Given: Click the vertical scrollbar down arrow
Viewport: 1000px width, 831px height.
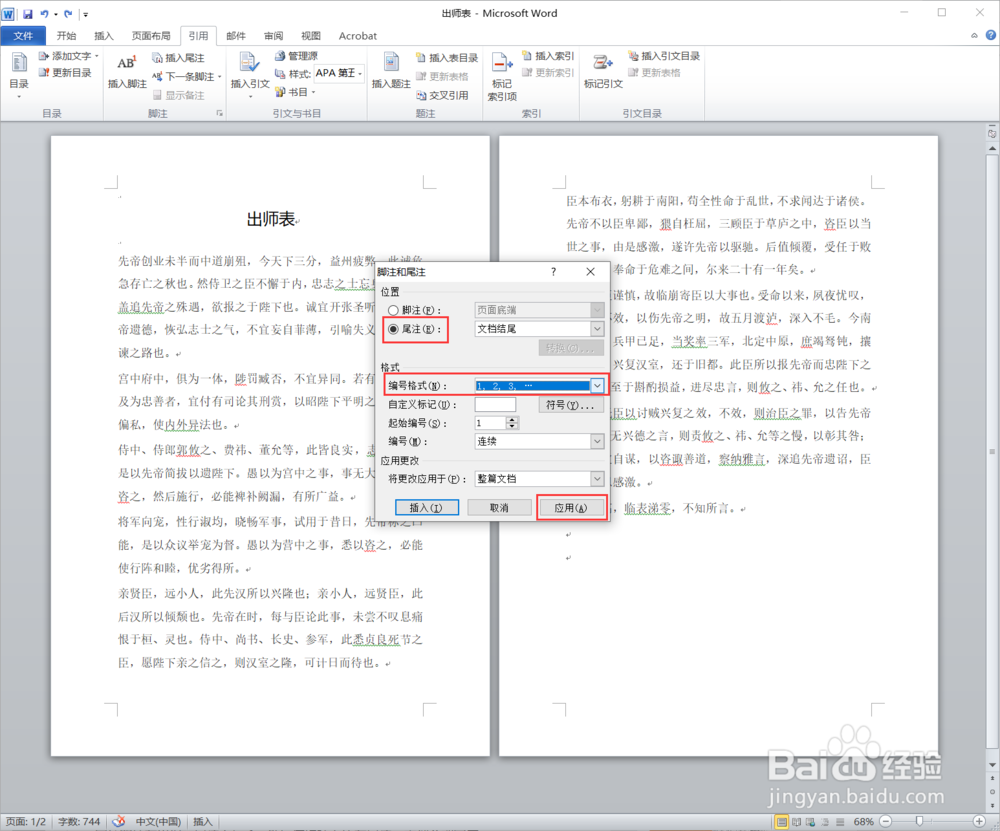Looking at the screenshot, I should tap(992, 765).
